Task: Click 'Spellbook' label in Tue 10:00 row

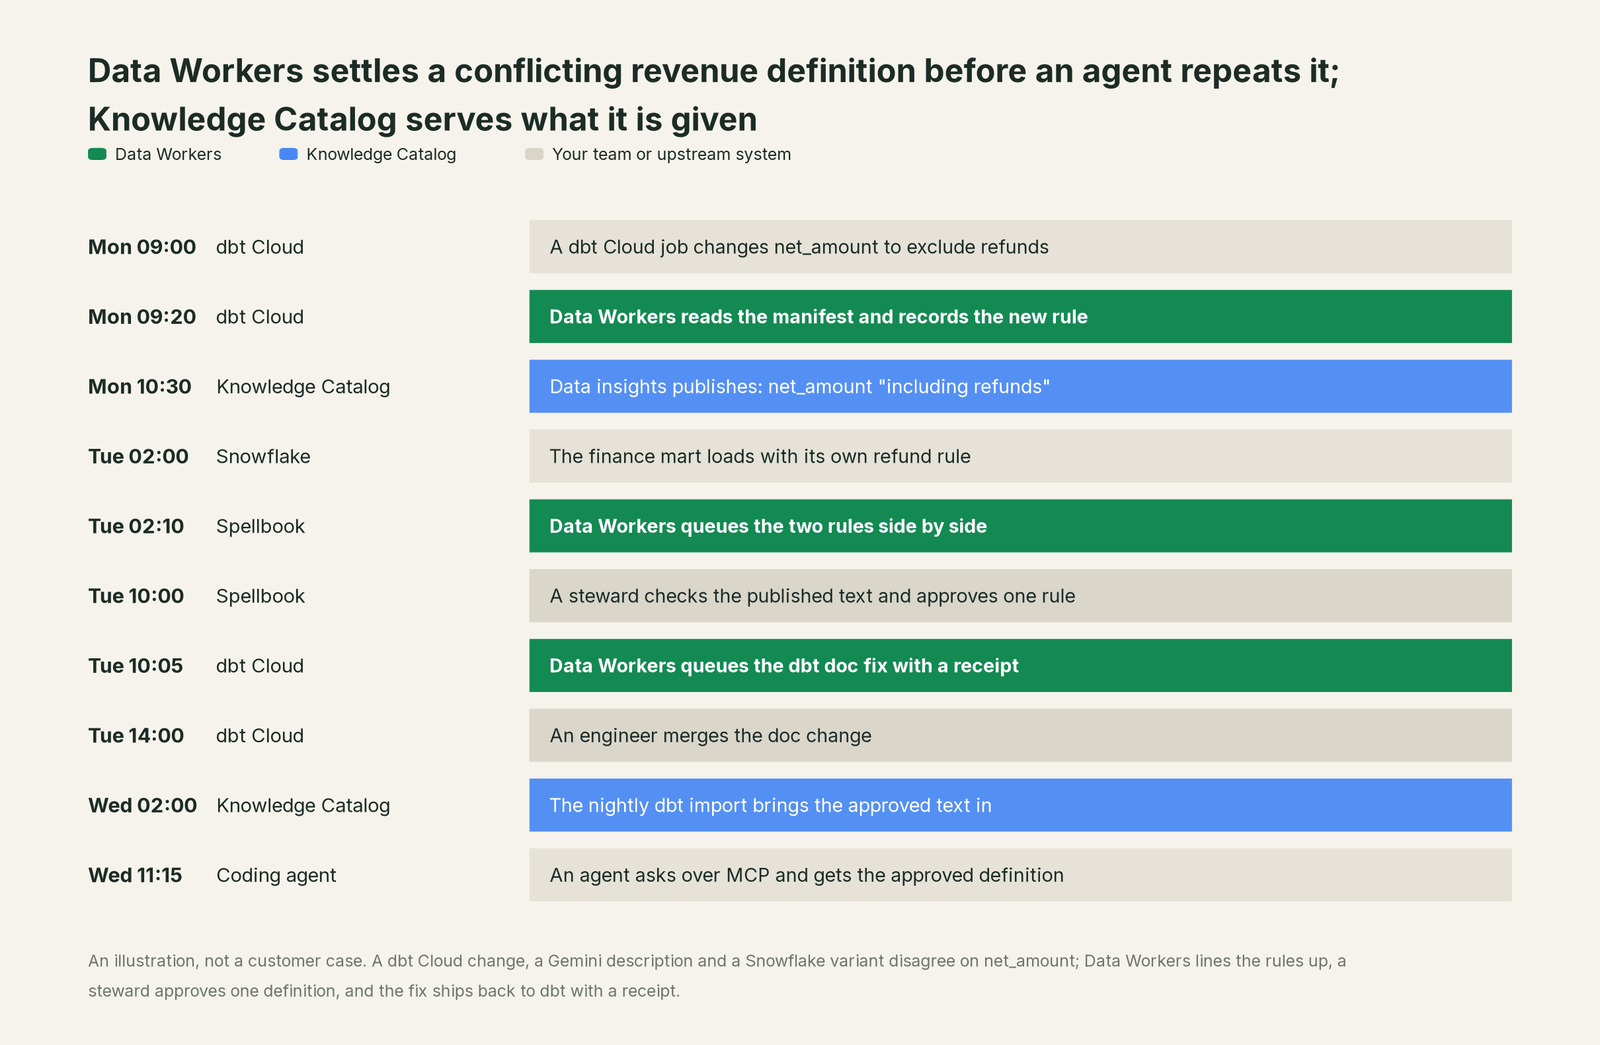Action: pyautogui.click(x=260, y=596)
